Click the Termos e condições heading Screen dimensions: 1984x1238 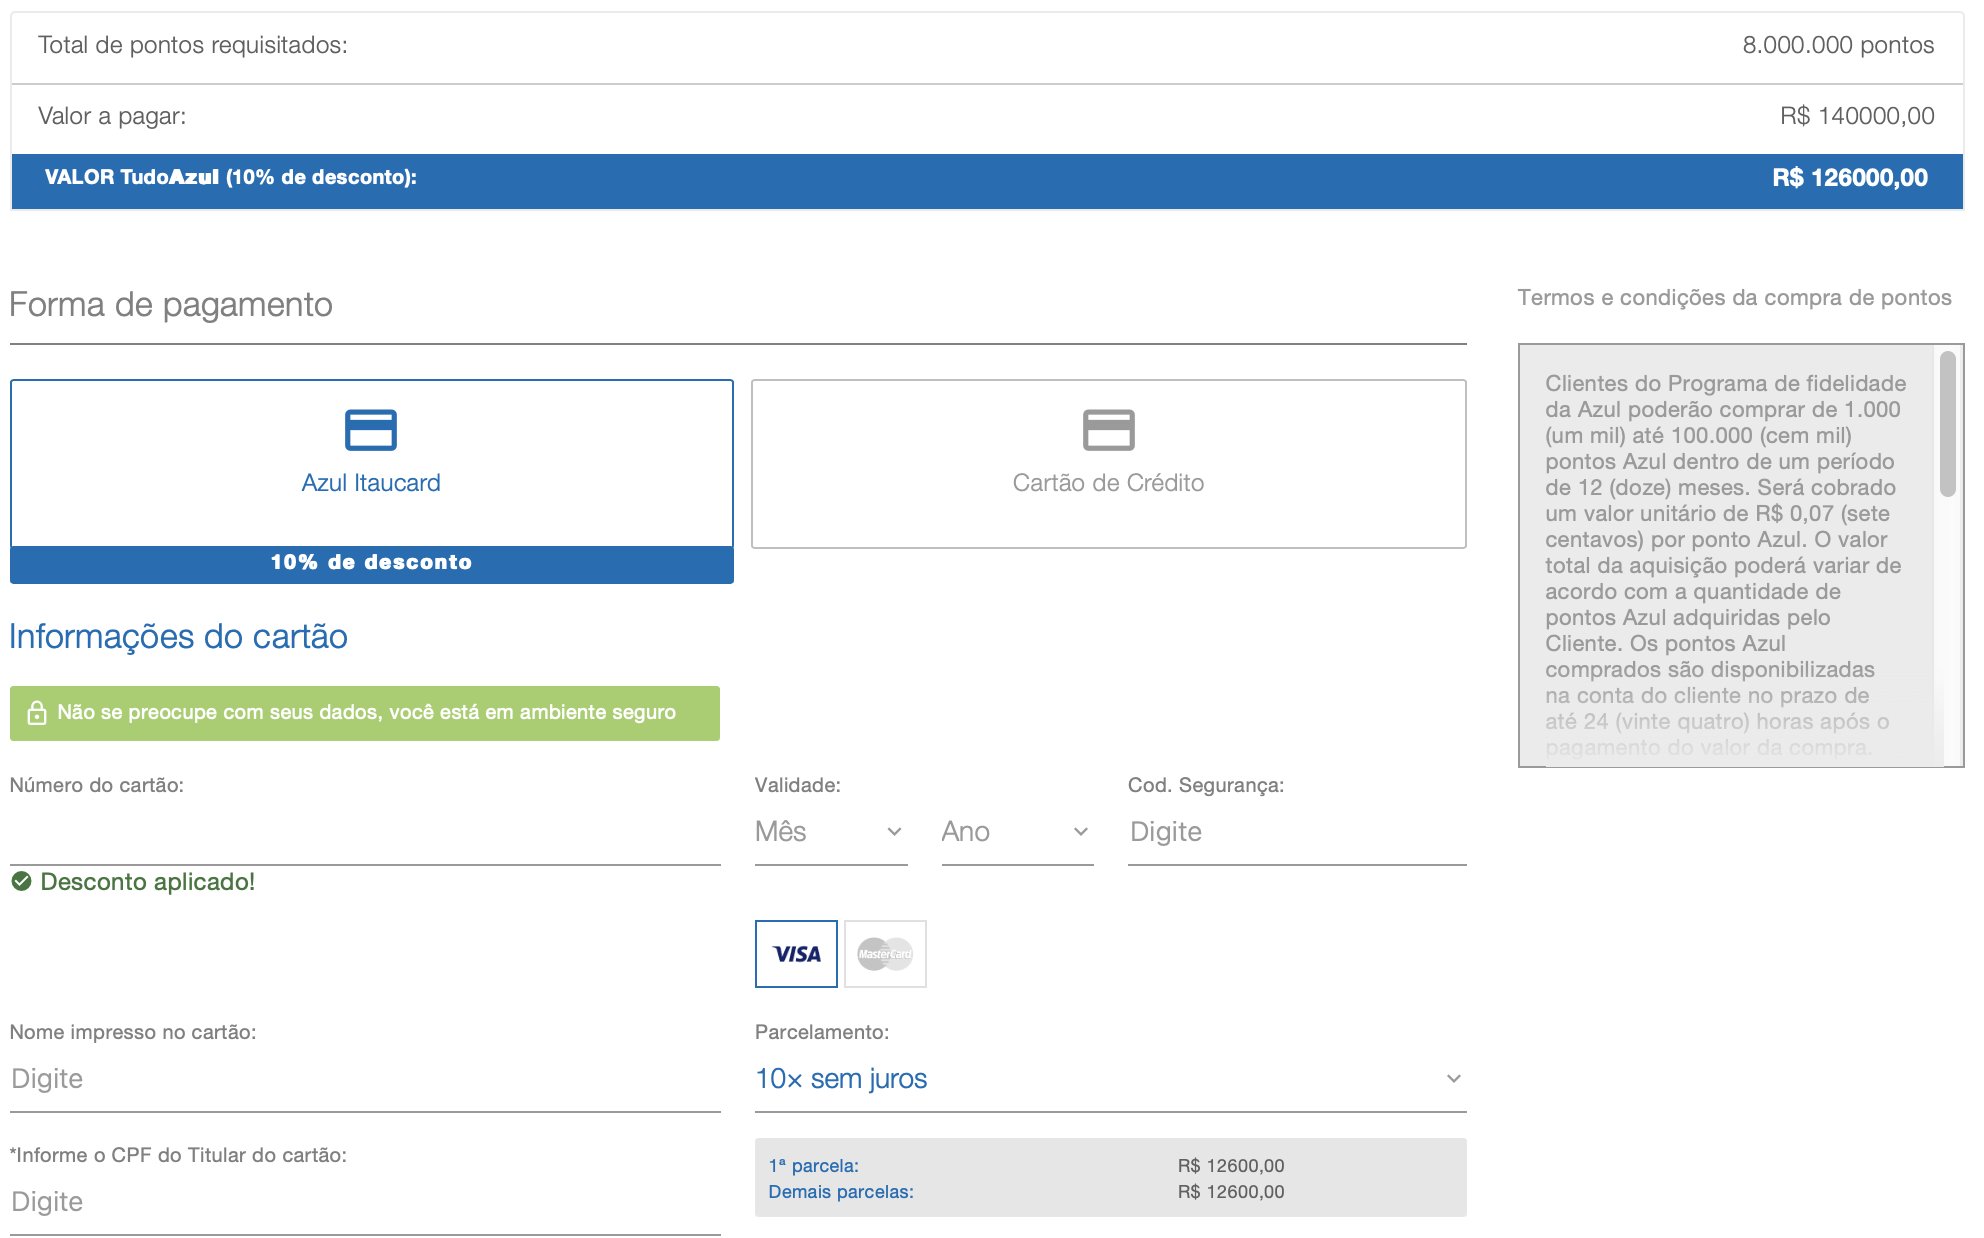tap(1734, 297)
